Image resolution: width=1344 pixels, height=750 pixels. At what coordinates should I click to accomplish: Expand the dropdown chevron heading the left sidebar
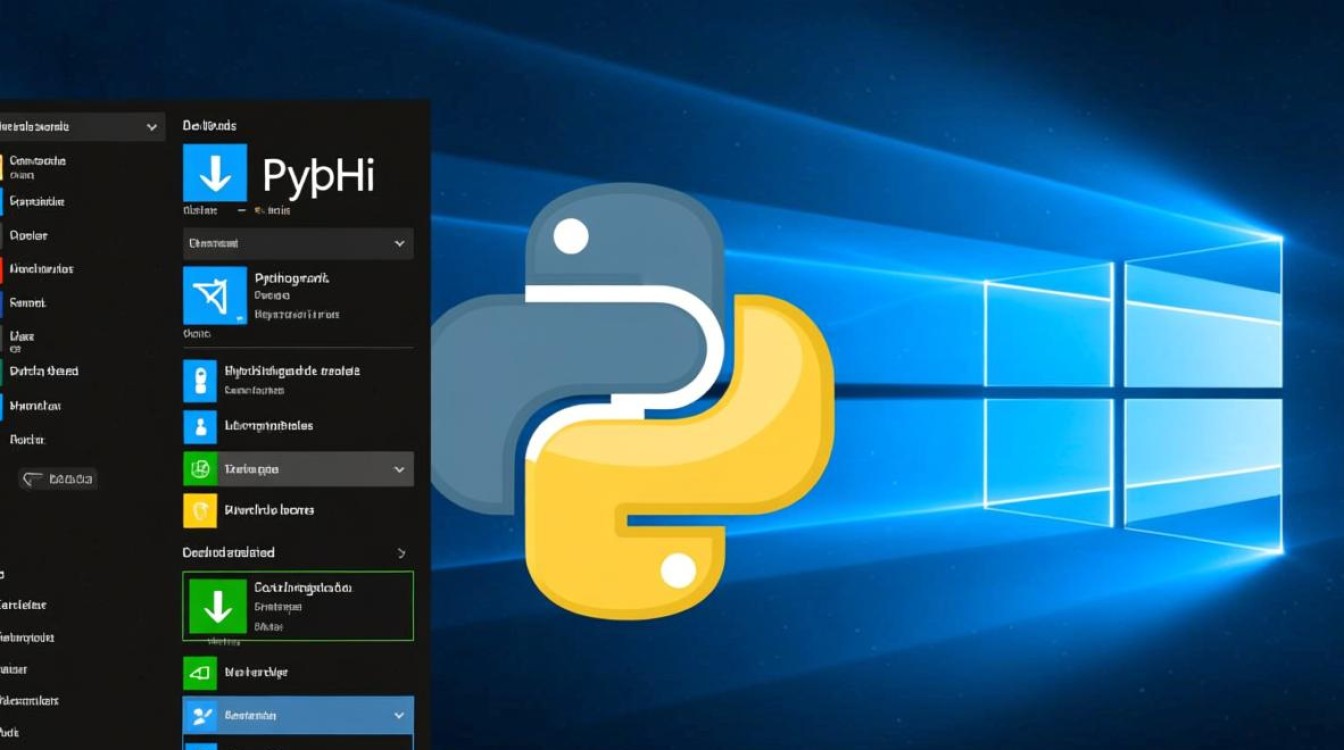pyautogui.click(x=152, y=127)
